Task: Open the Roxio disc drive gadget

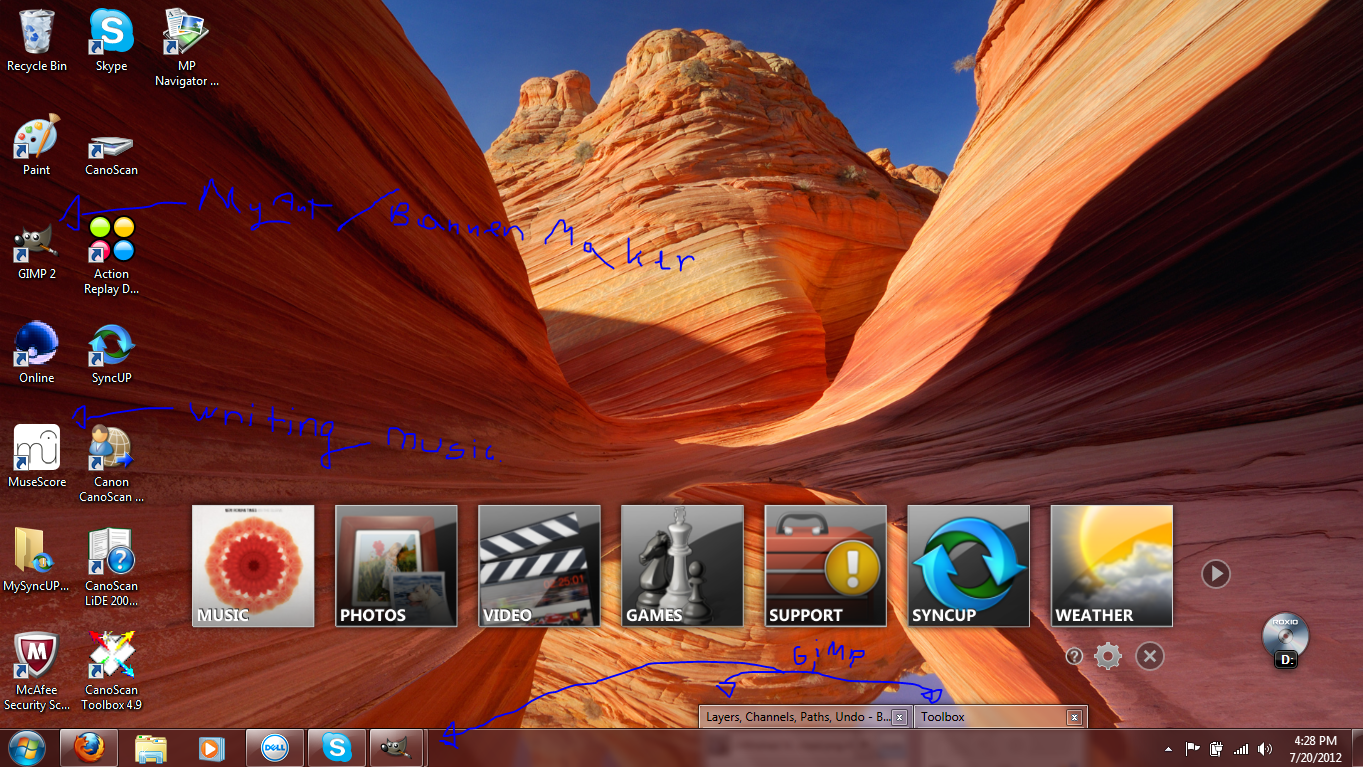Action: (x=1284, y=639)
